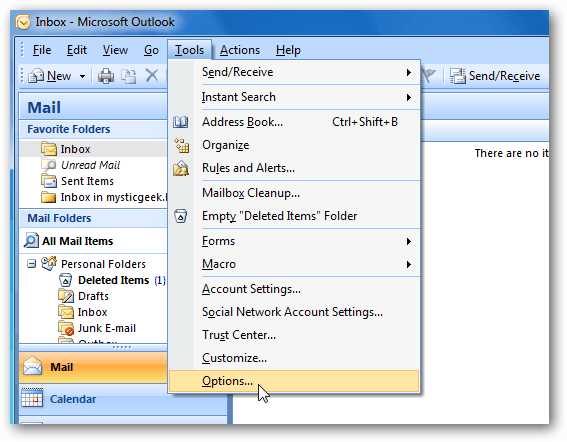Click the Sent Items folder icon
The width and height of the screenshot is (567, 442).
(x=49, y=181)
